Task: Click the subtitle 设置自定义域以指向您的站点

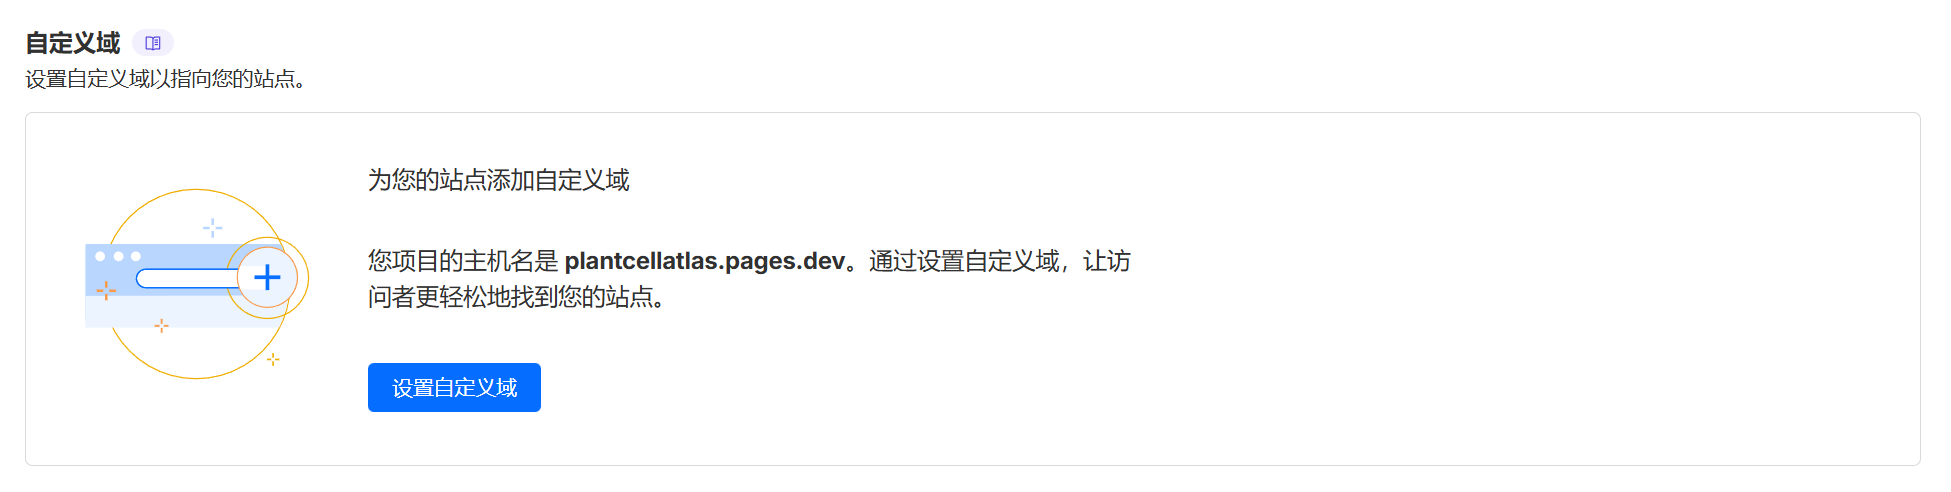Action: [x=165, y=79]
